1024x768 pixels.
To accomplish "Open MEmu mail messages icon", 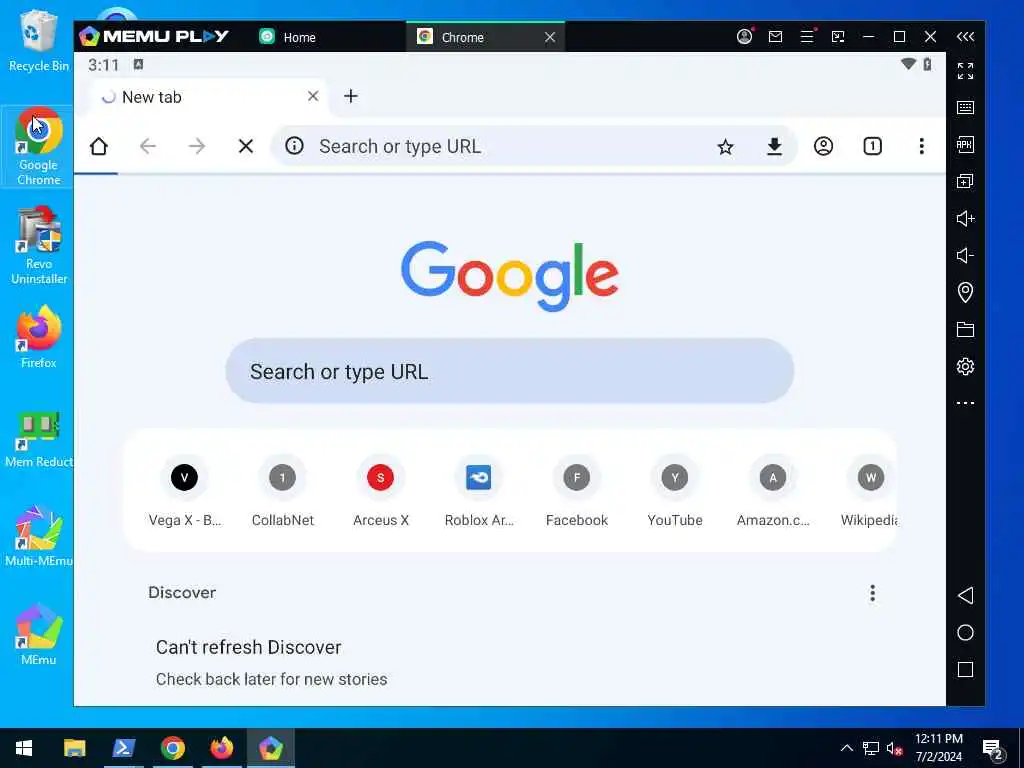I will pyautogui.click(x=775, y=37).
